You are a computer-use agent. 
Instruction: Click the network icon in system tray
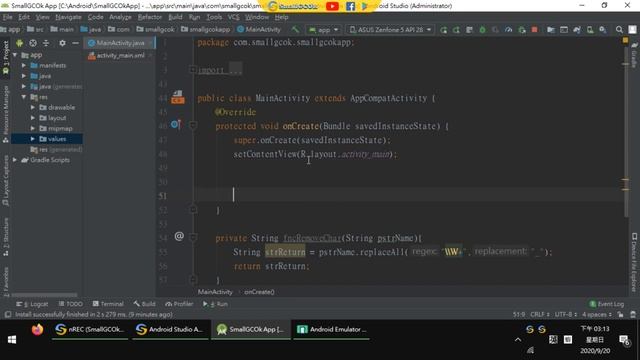(531, 350)
